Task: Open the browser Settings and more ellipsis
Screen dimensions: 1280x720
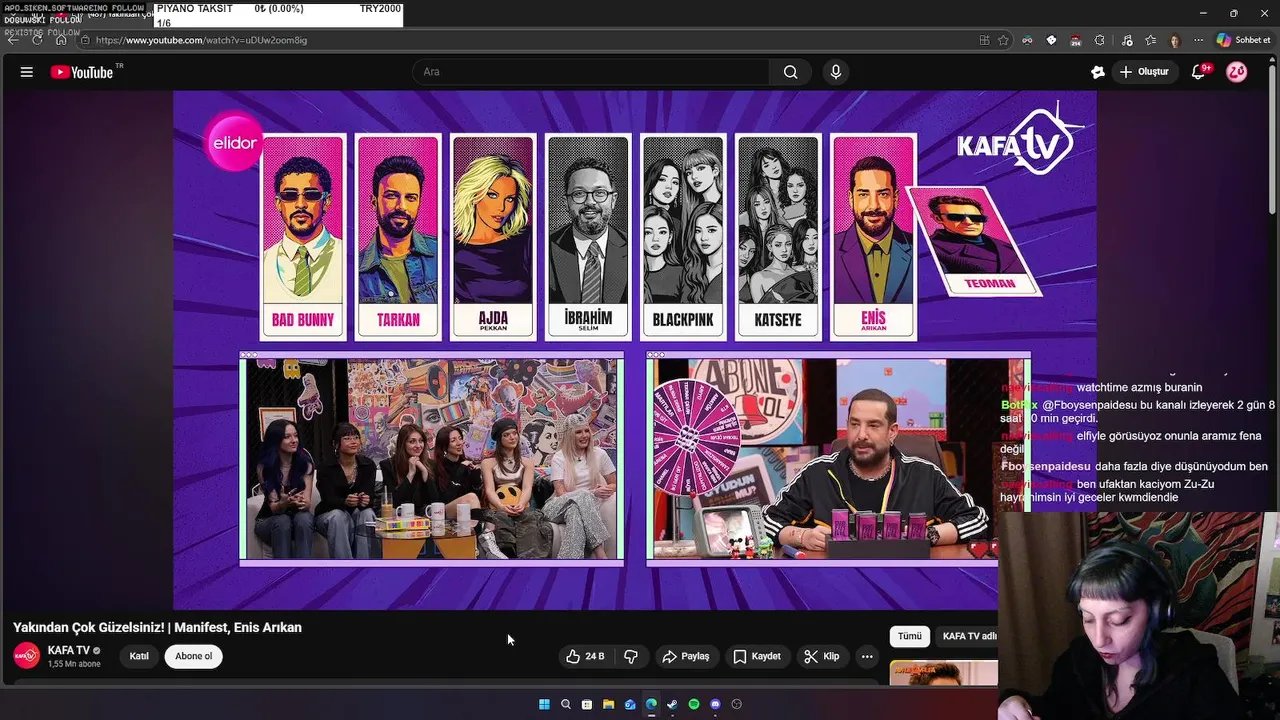Action: 1198,40
